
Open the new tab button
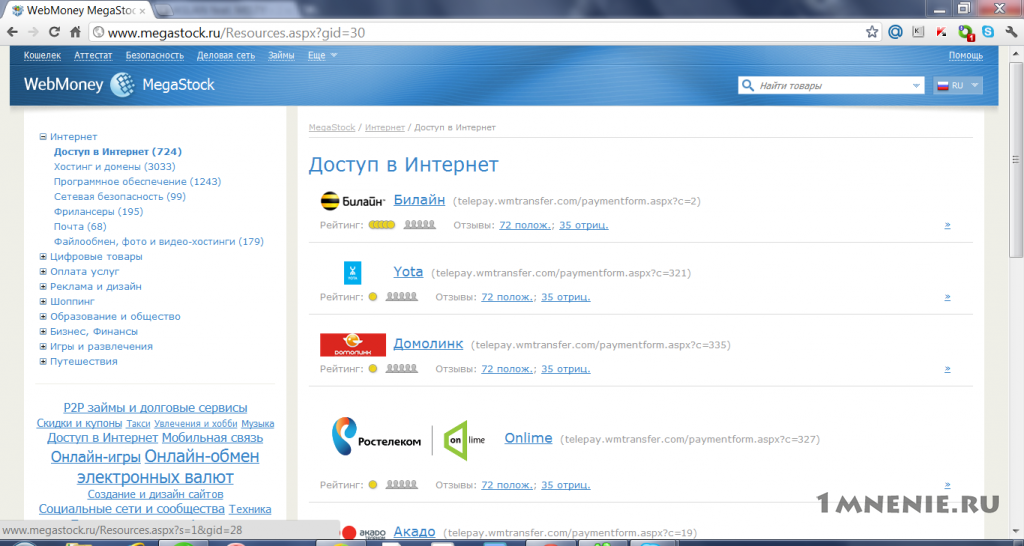coord(165,10)
